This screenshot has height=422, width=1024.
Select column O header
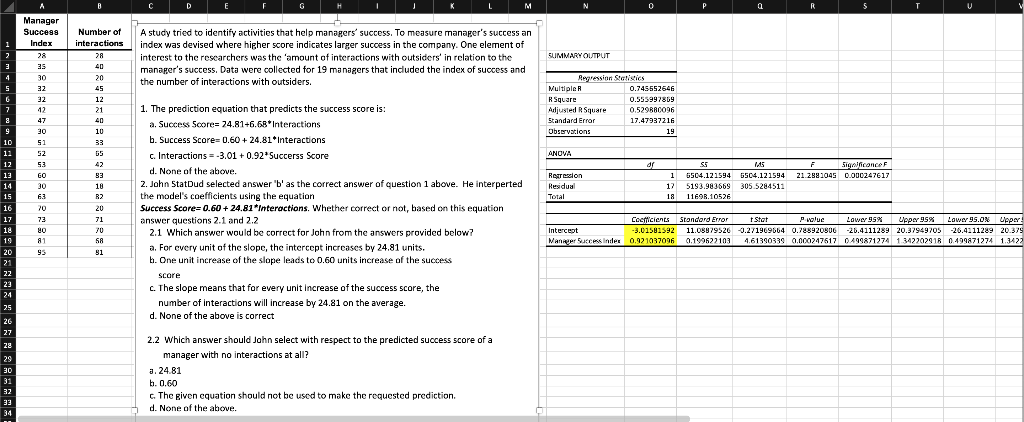click(650, 5)
